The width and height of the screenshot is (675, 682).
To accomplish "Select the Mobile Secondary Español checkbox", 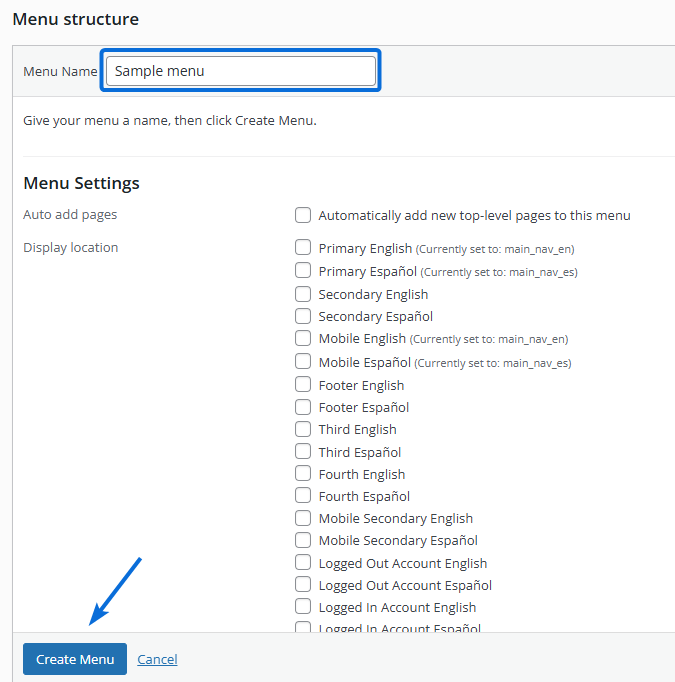I will tap(303, 540).
